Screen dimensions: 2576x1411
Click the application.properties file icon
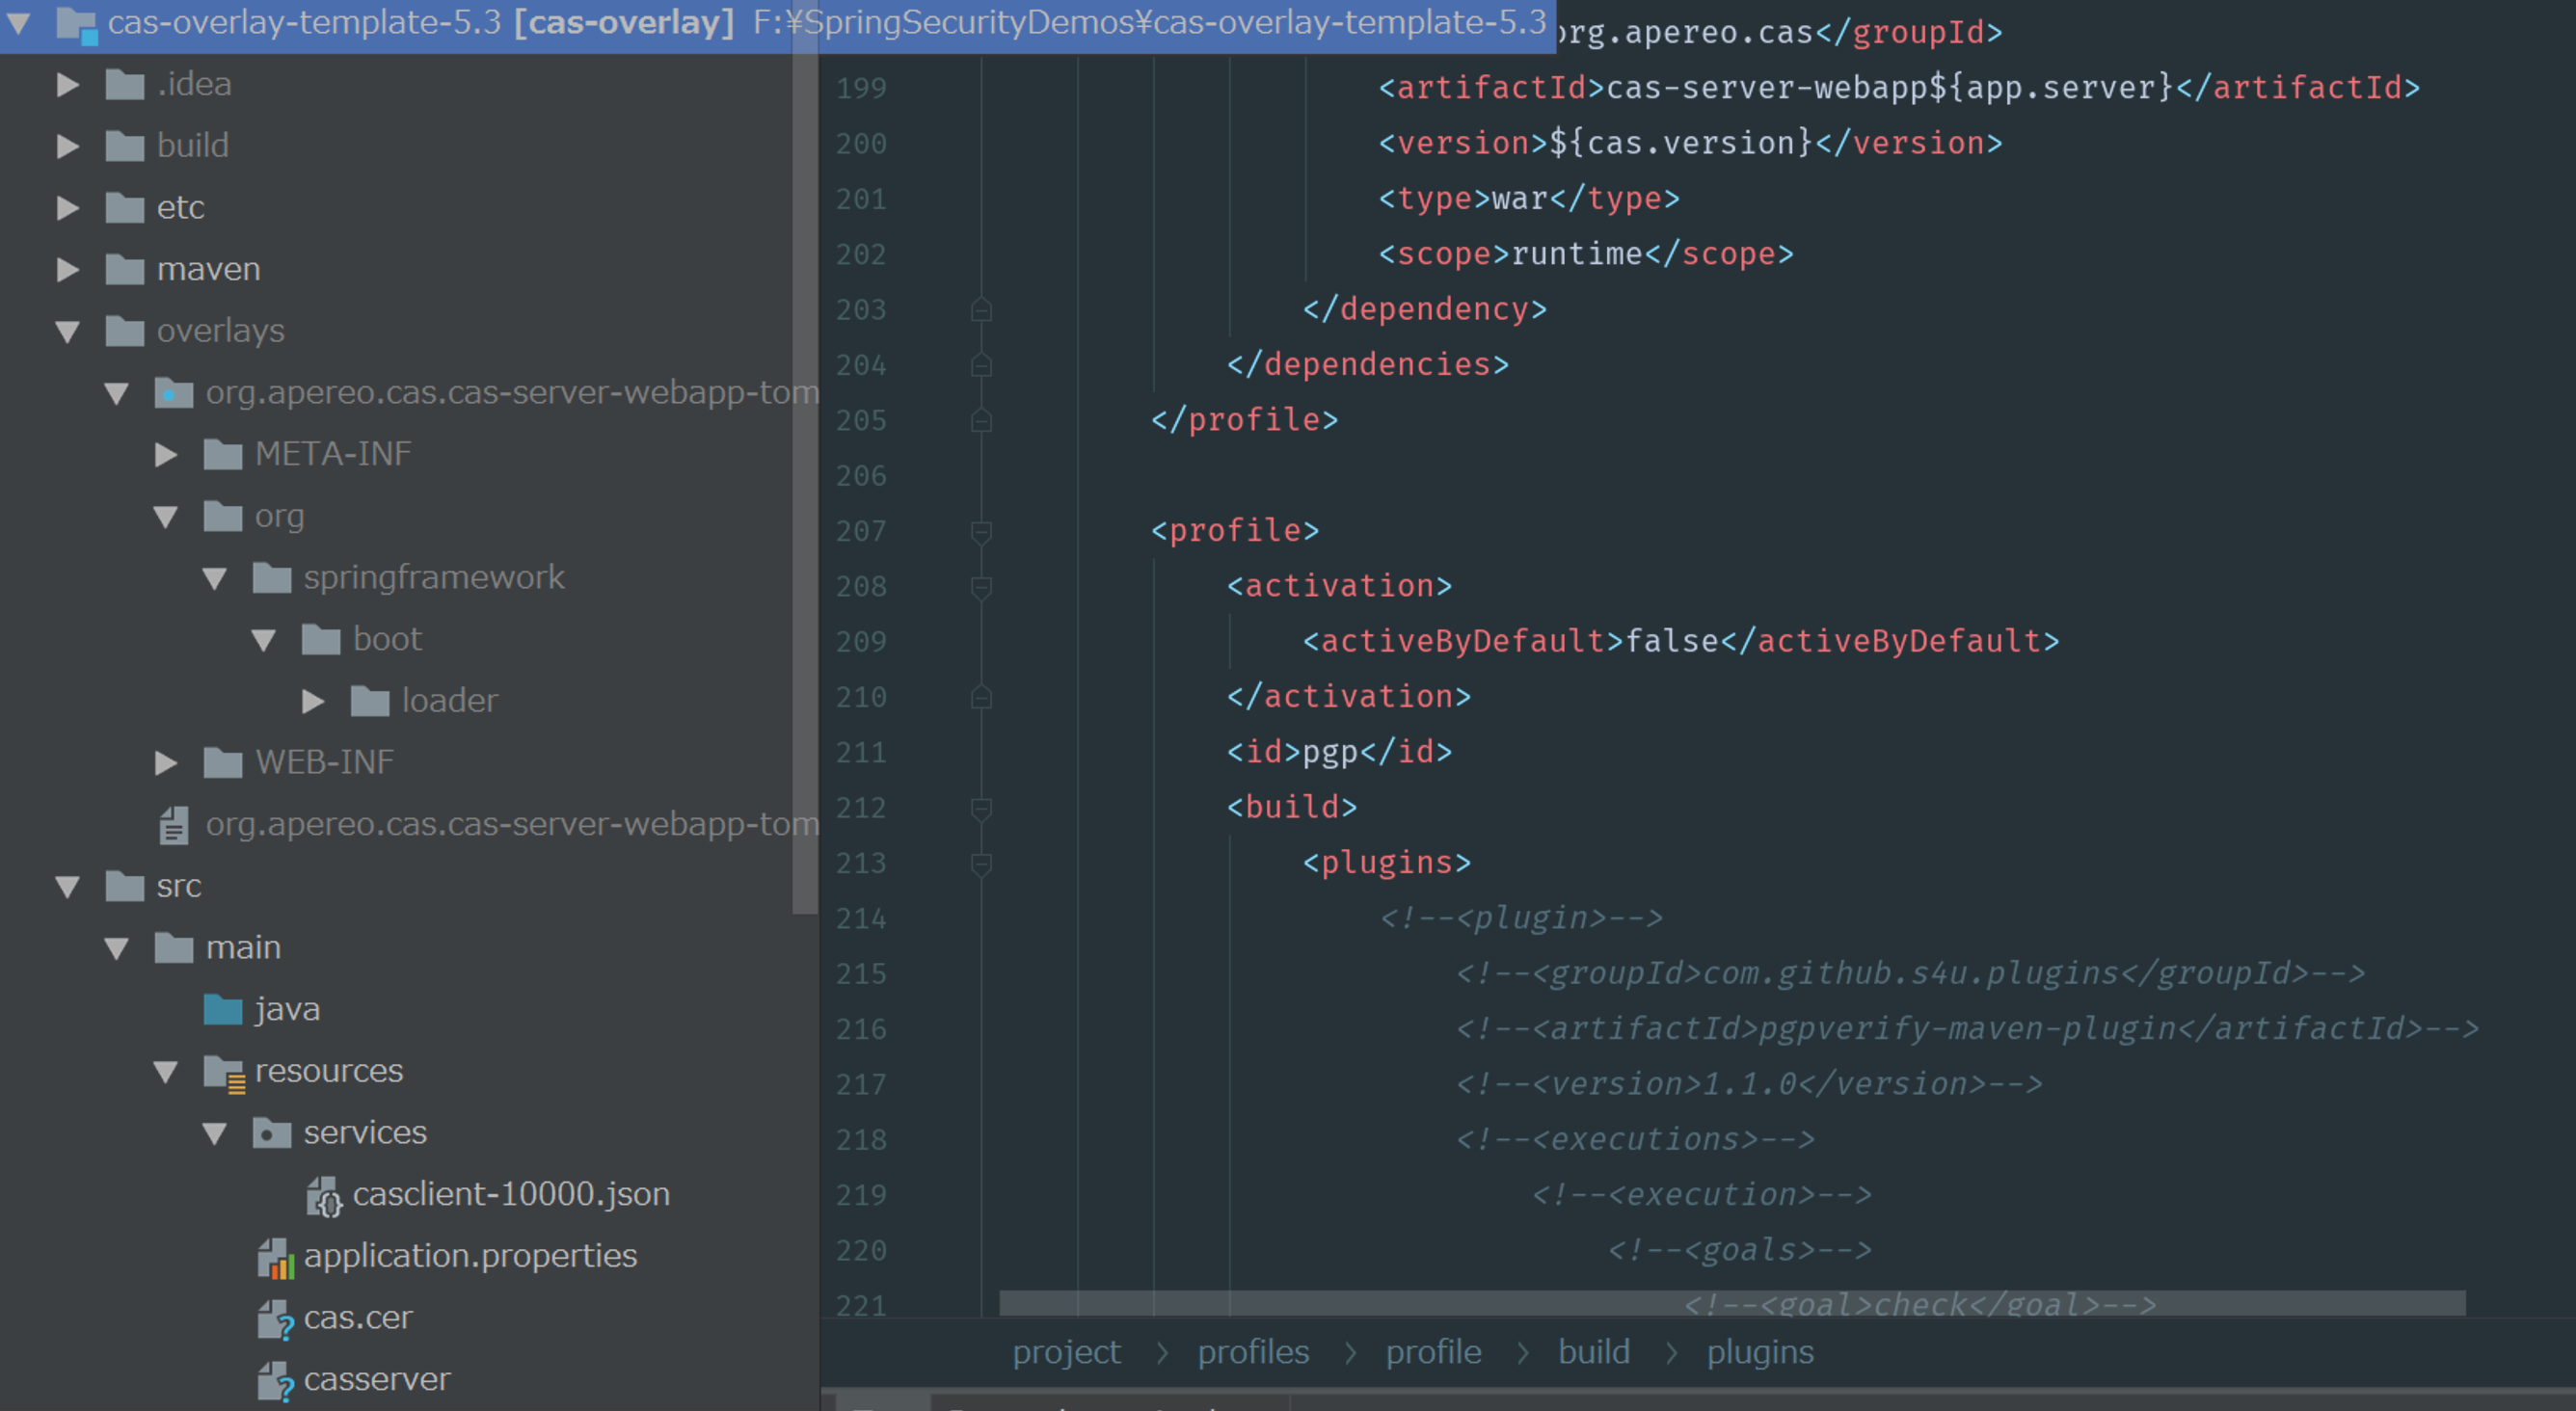275,1257
